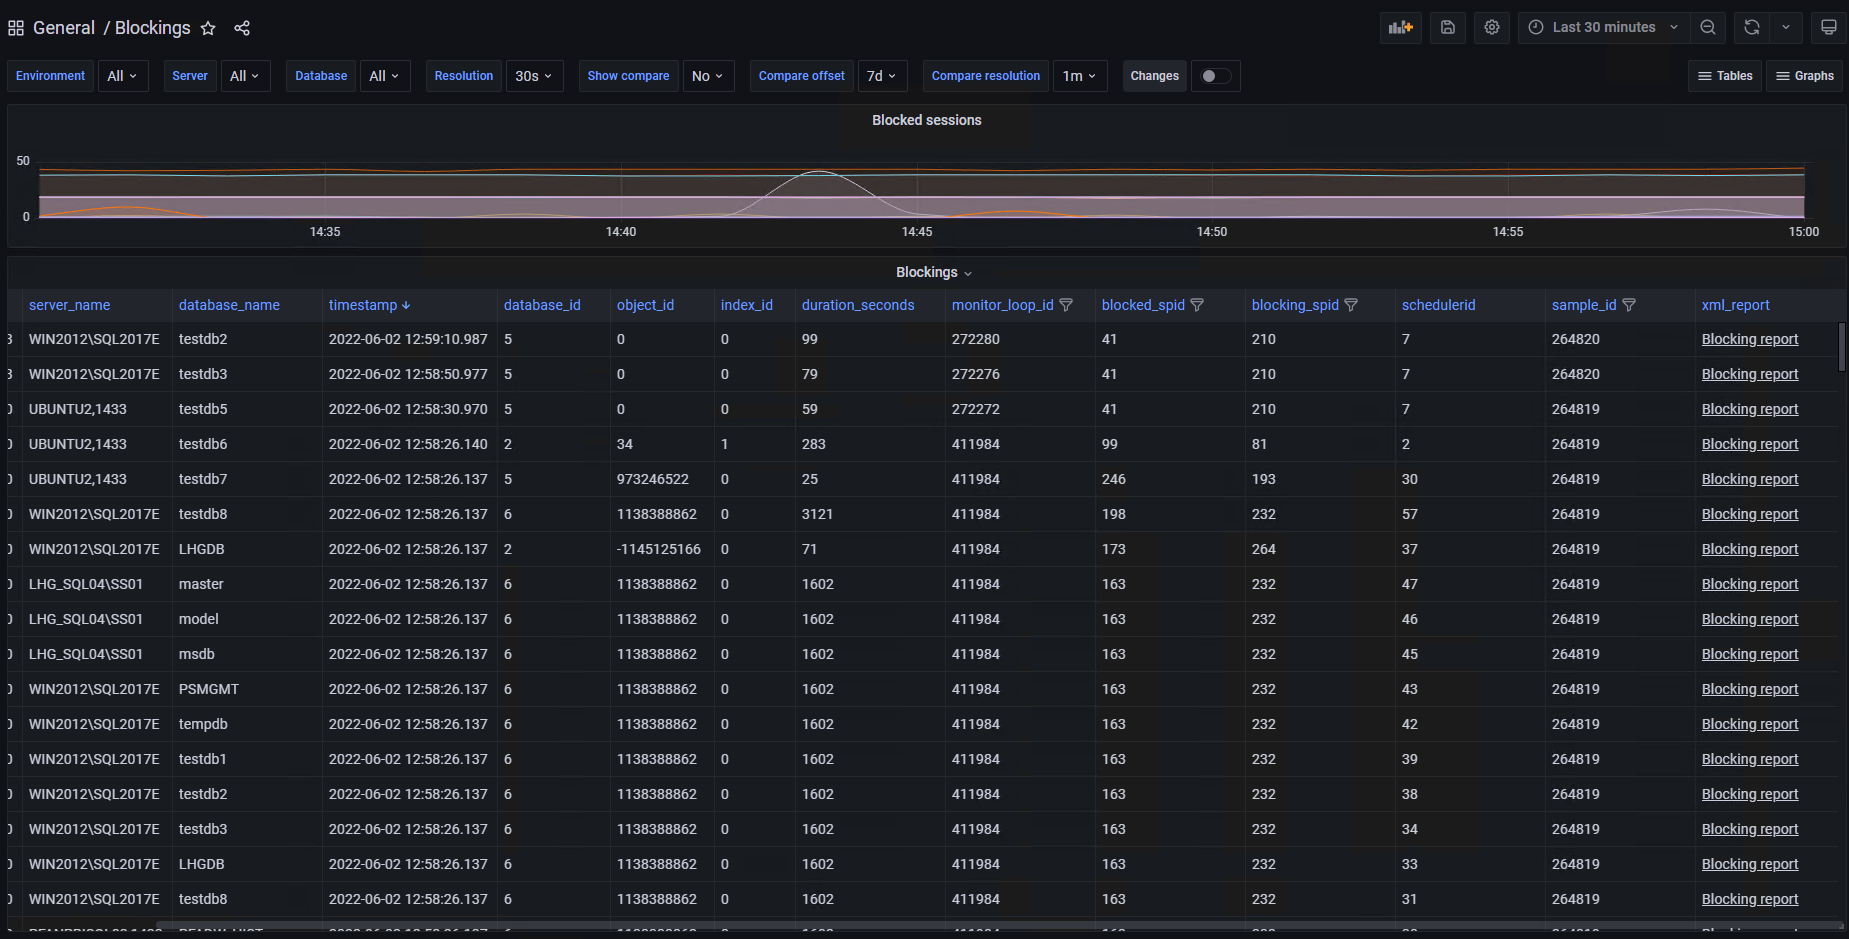This screenshot has width=1849, height=939.
Task: Open the Blockings panel title menu
Action: pos(932,271)
